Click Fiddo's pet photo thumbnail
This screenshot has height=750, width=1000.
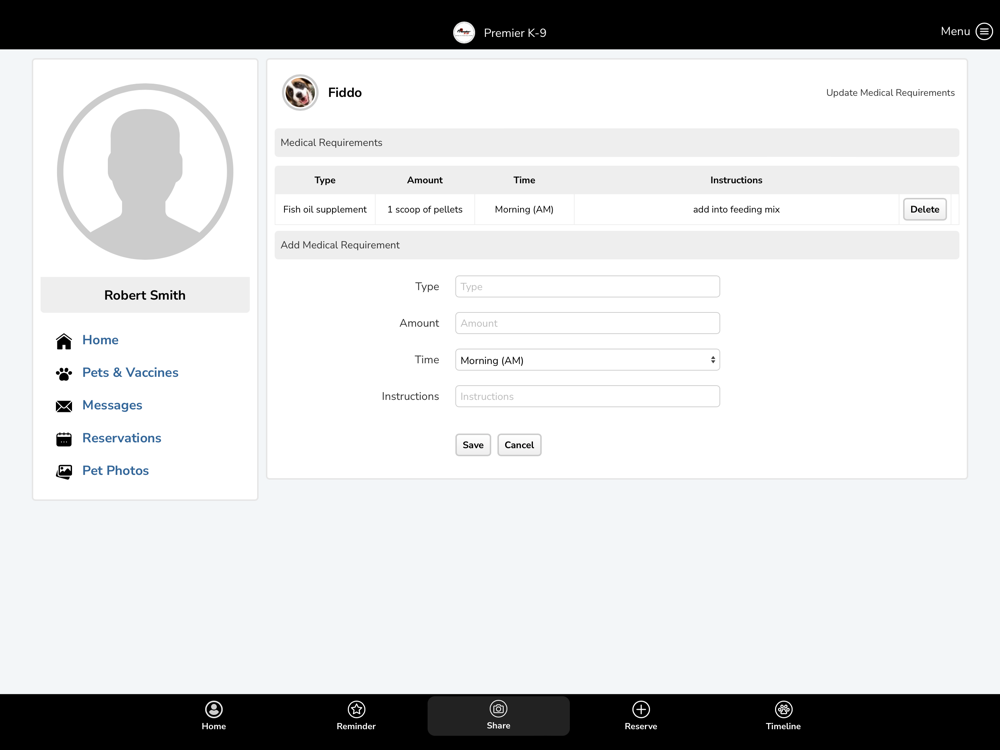click(x=300, y=92)
